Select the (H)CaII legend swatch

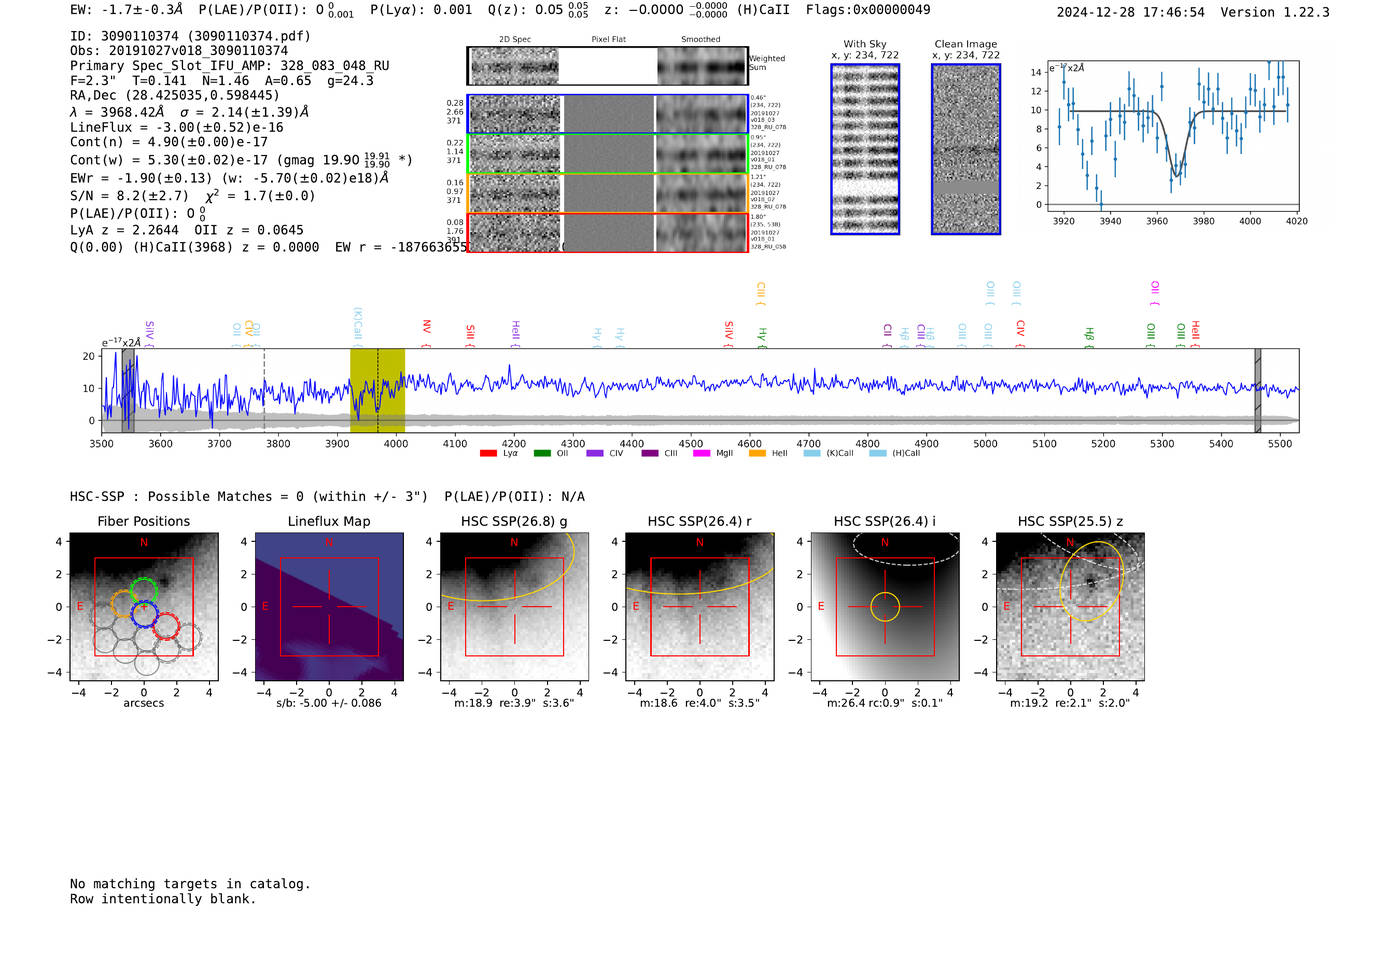click(x=878, y=454)
